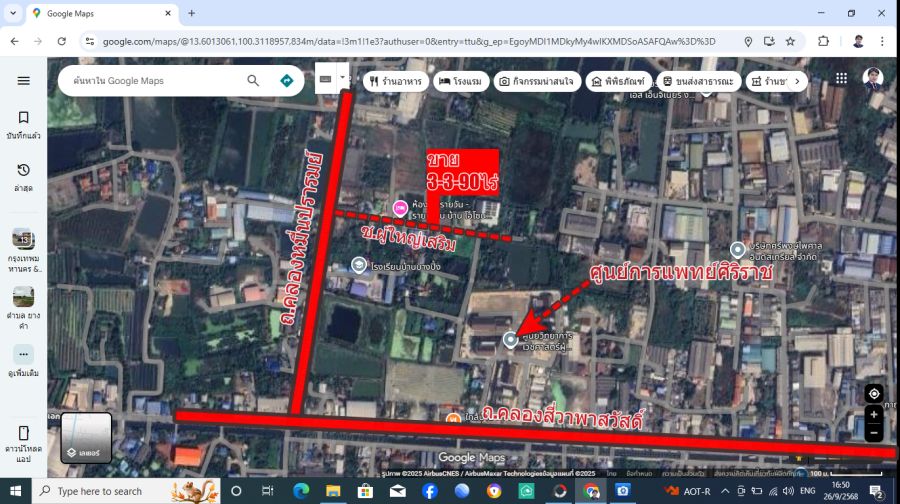Zoom out with the minus button
This screenshot has height=504, width=900.
873,434
